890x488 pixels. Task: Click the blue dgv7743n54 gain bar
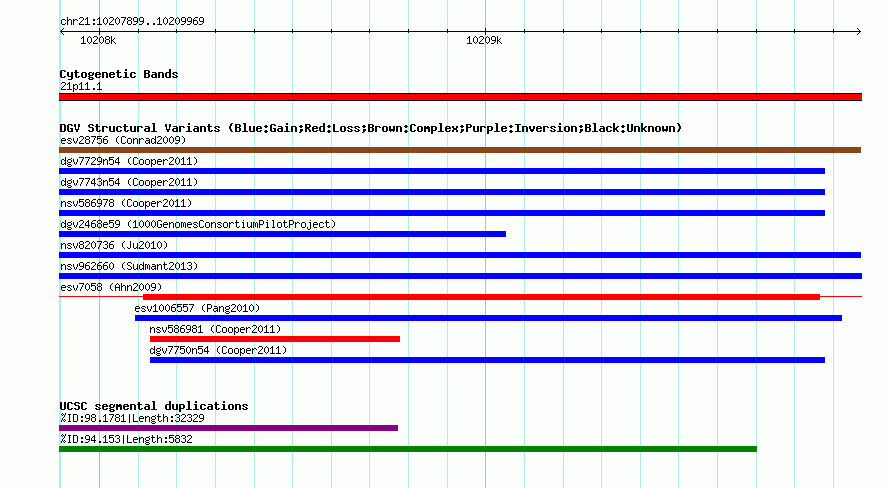click(x=442, y=192)
